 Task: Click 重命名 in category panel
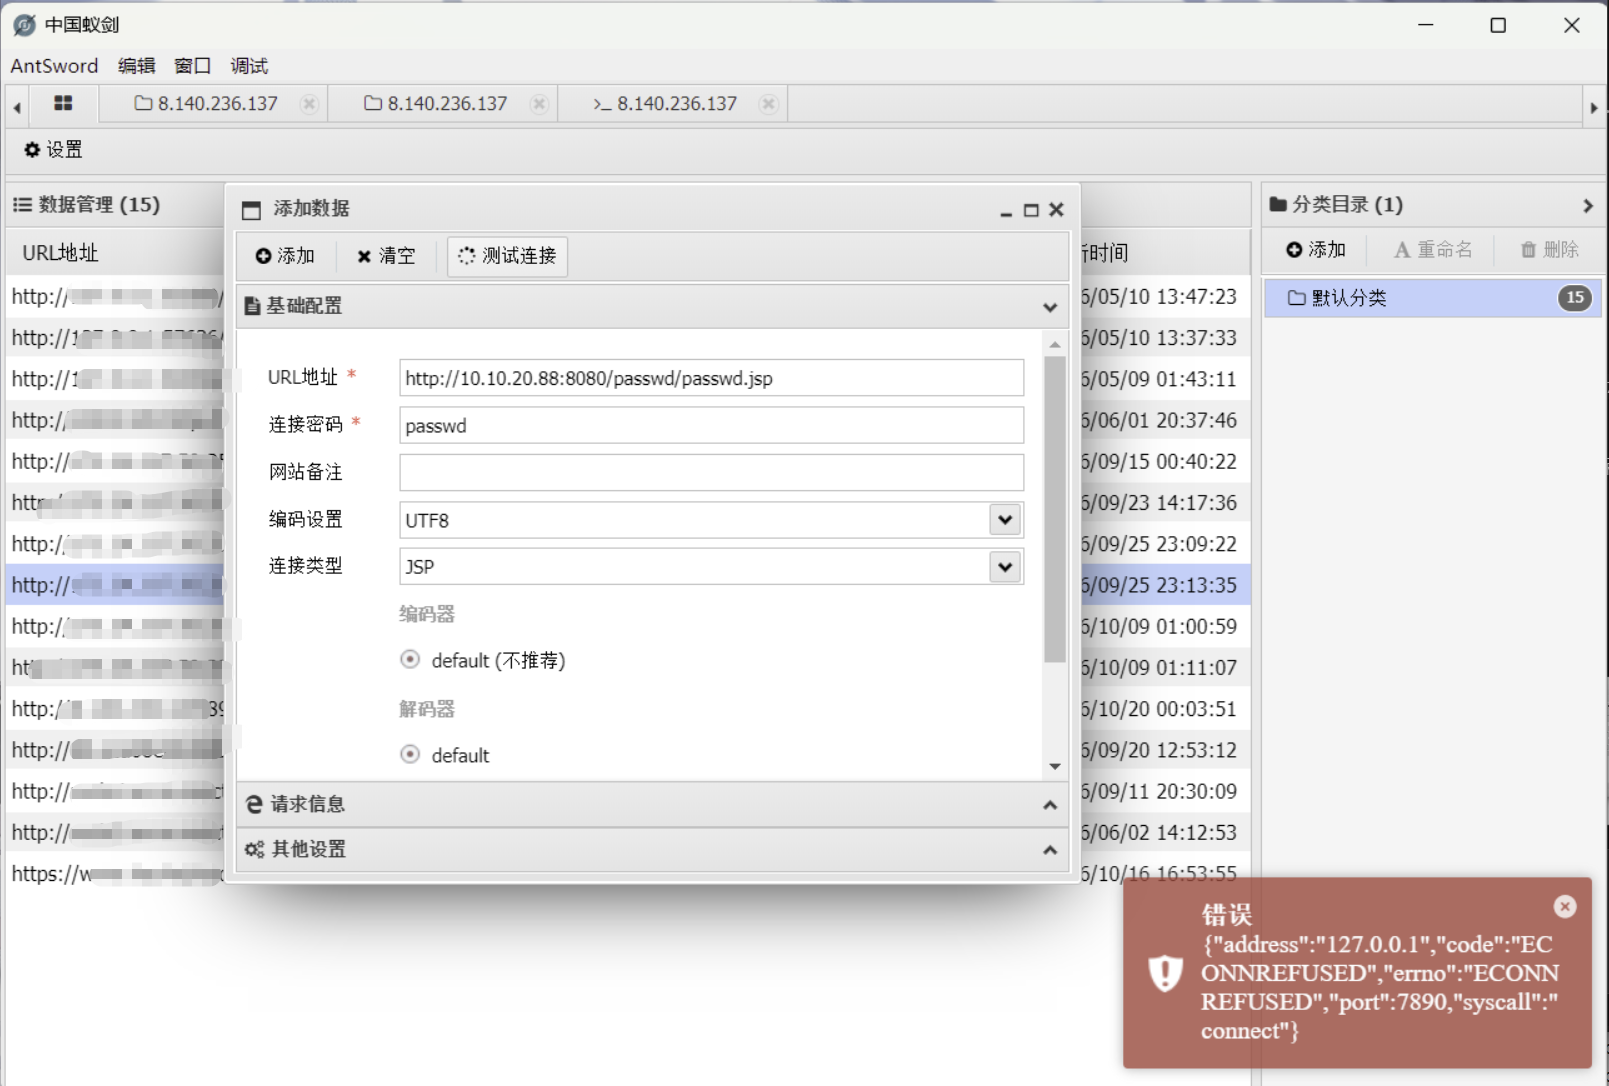coord(1433,250)
